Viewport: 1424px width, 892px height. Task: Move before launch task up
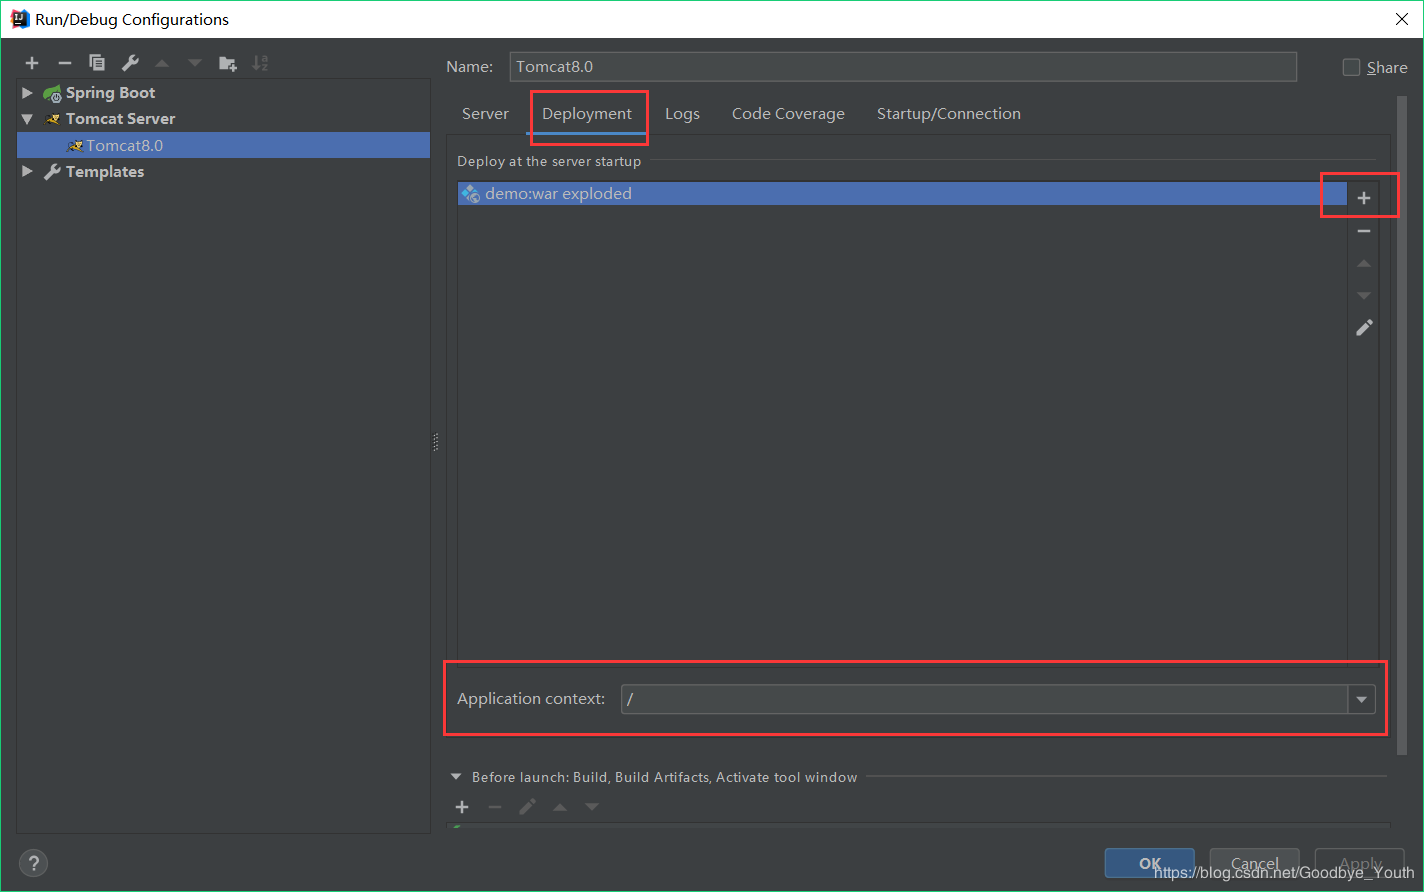(x=560, y=807)
